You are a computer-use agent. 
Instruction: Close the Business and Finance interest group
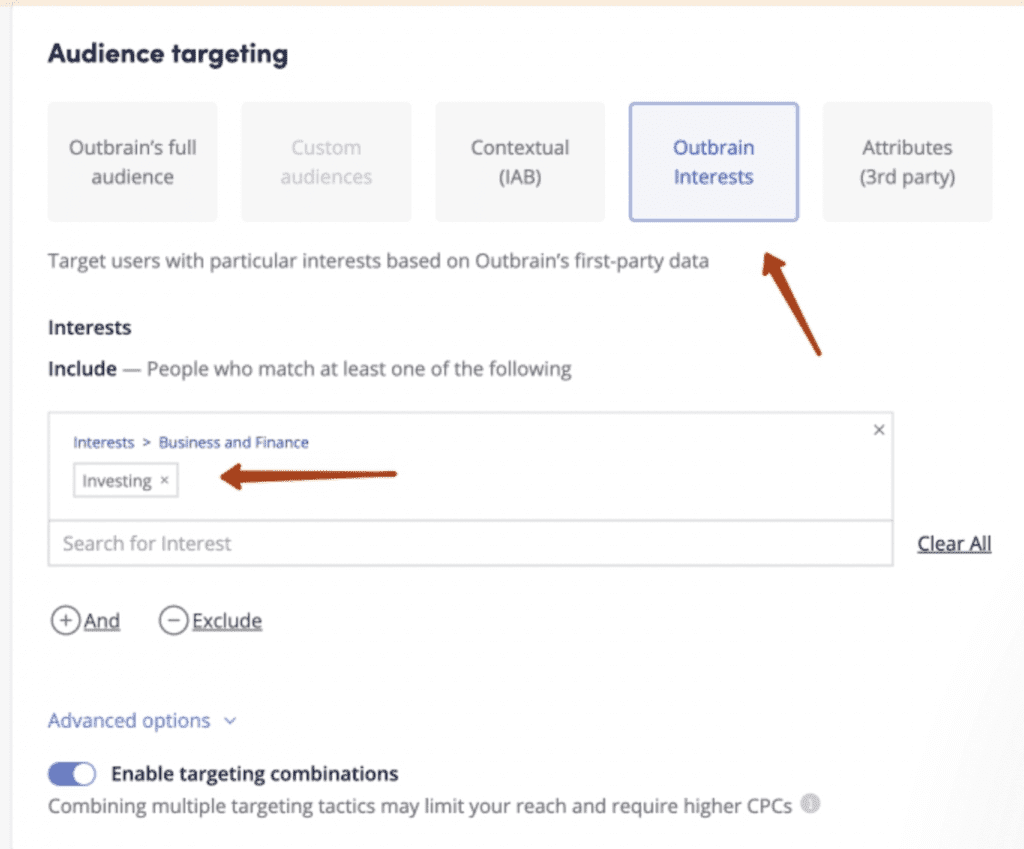(879, 430)
